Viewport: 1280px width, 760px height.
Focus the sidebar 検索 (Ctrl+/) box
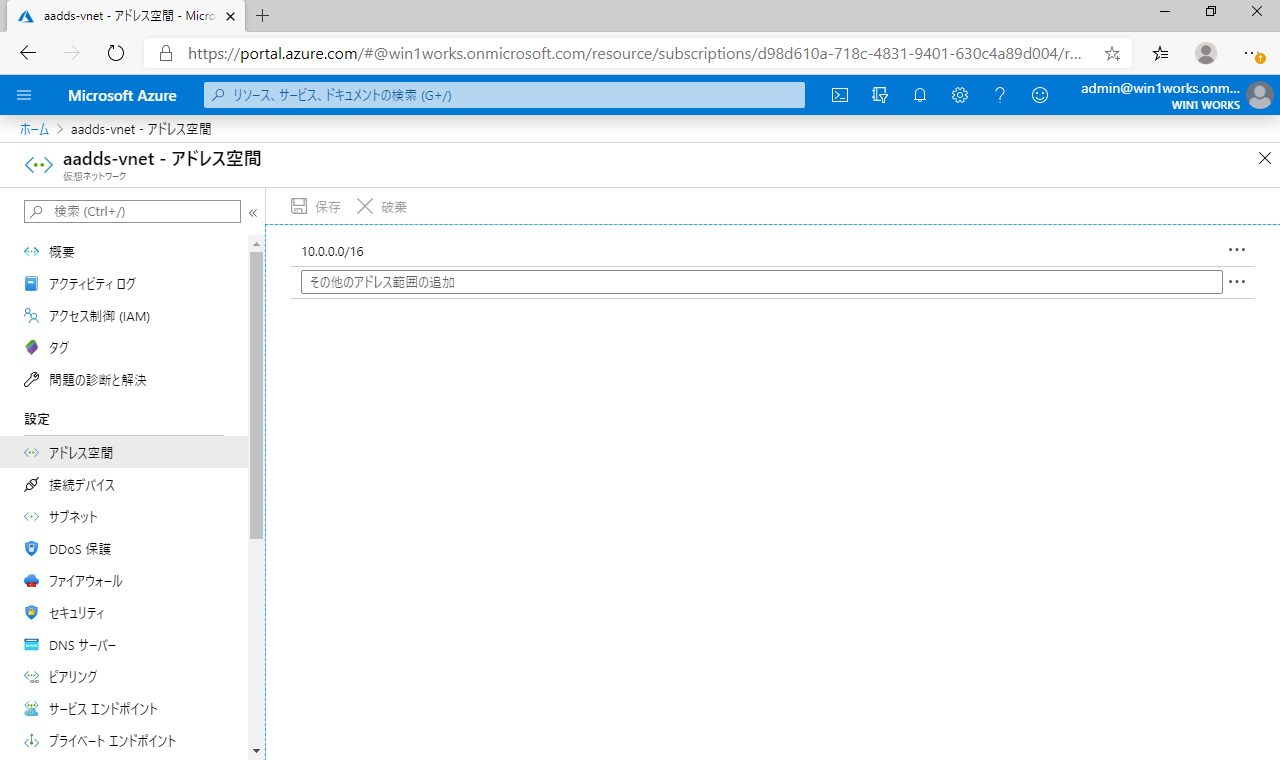click(133, 212)
